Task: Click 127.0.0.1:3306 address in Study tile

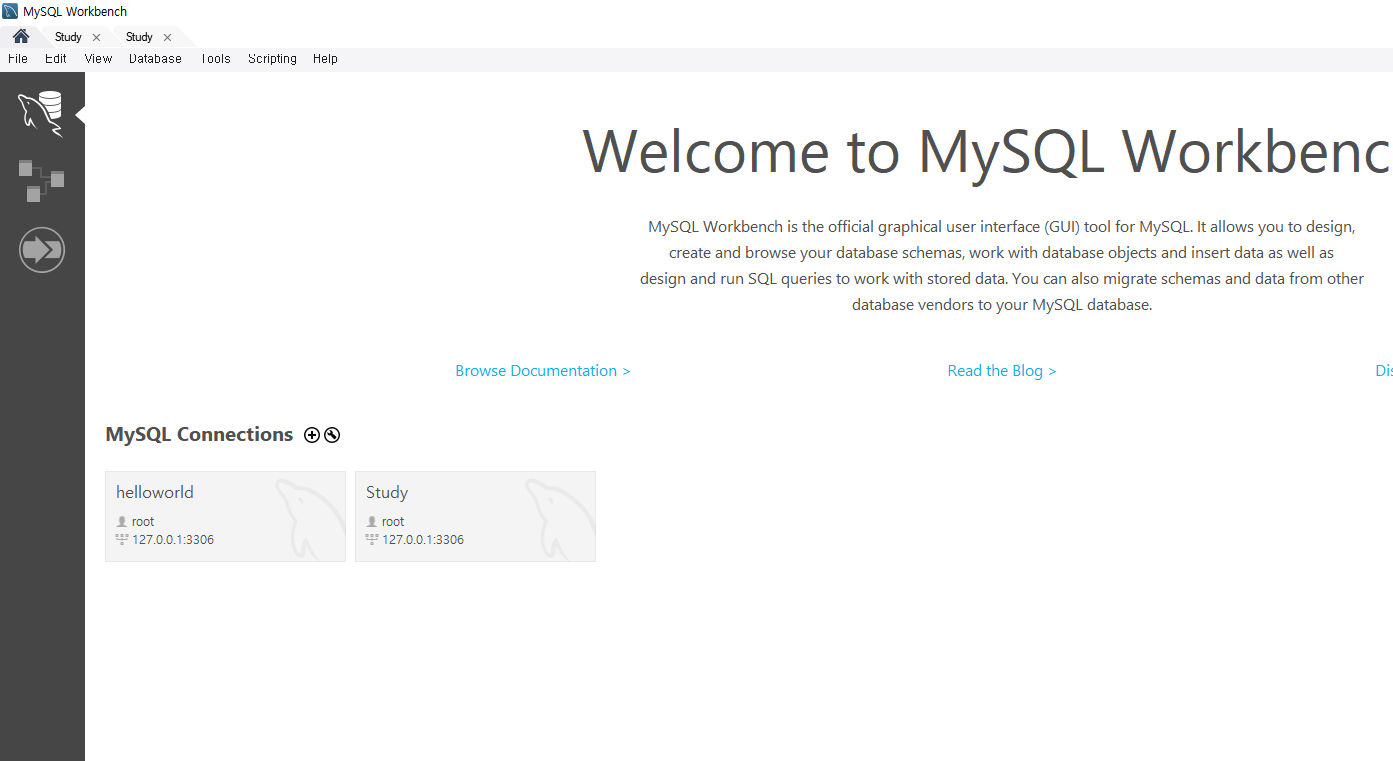Action: coord(423,540)
